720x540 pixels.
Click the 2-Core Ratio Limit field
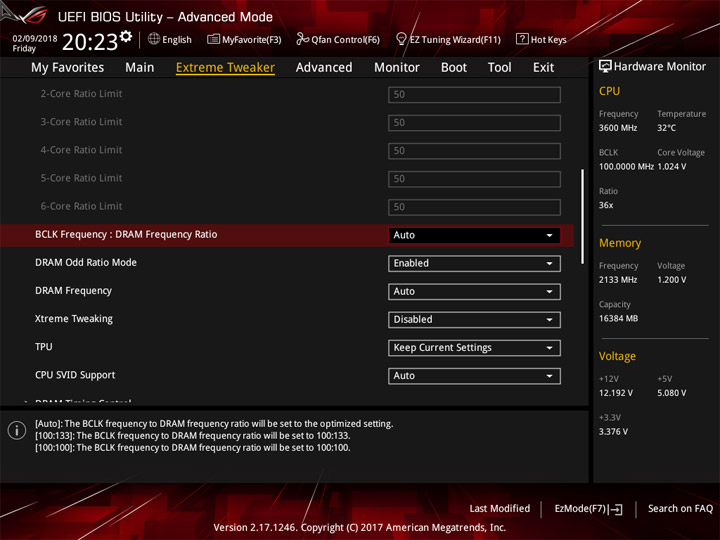point(474,95)
